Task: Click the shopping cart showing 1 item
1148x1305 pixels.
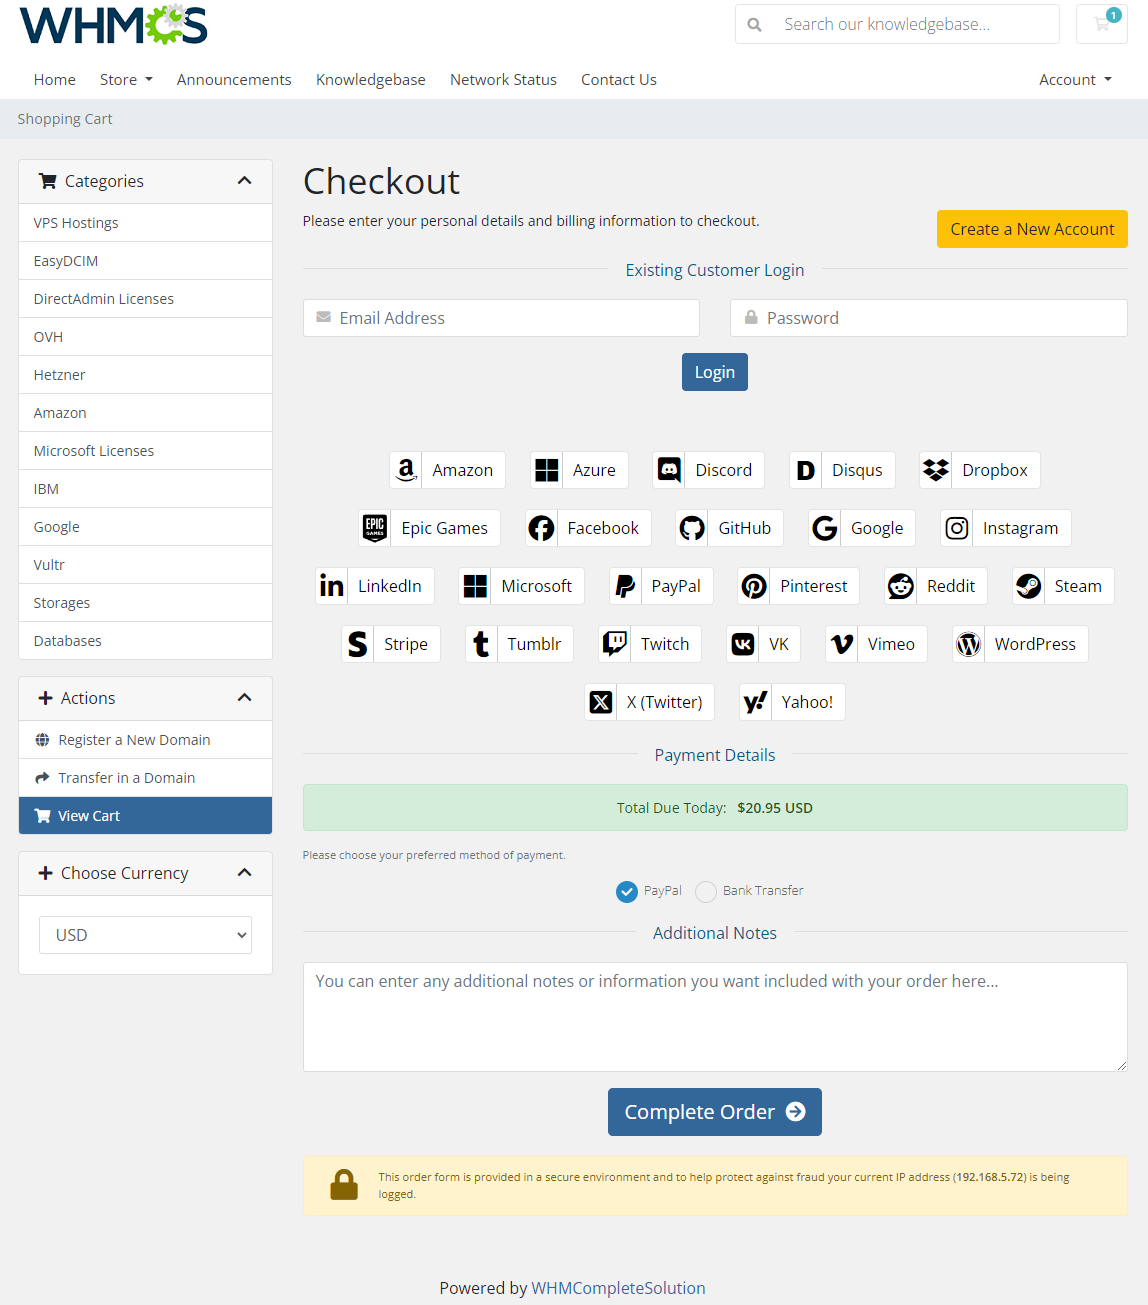Action: click(1101, 23)
